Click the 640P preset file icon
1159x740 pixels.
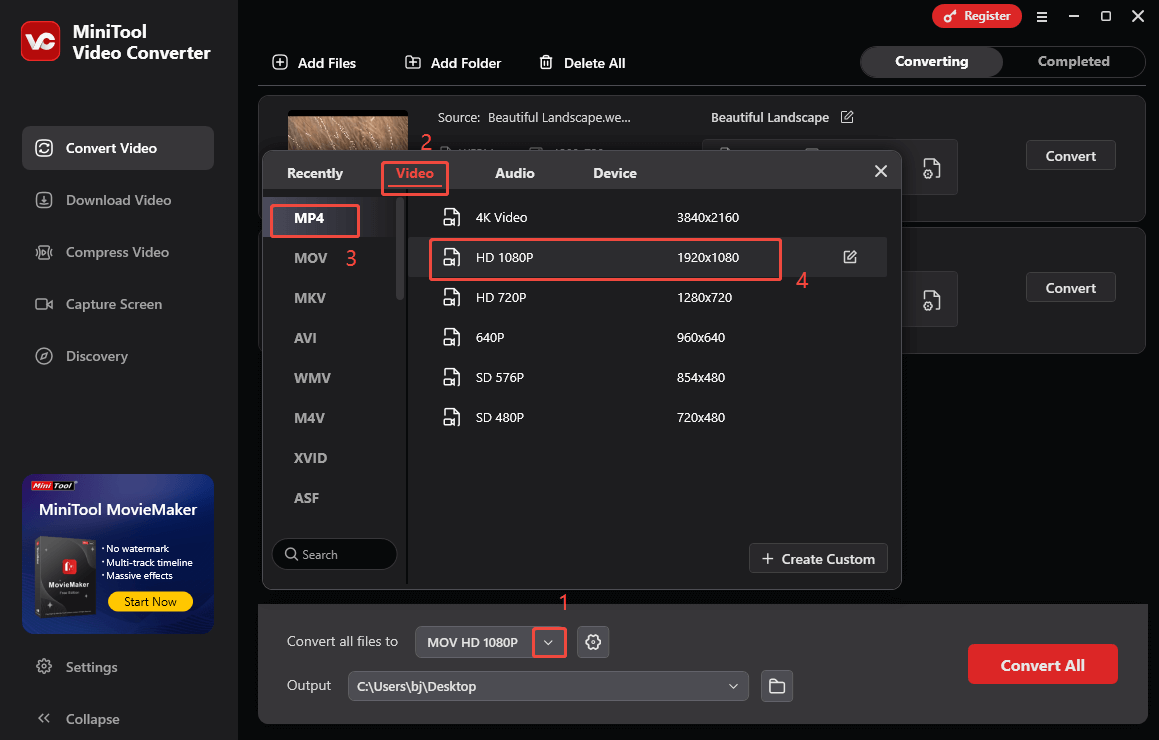451,337
